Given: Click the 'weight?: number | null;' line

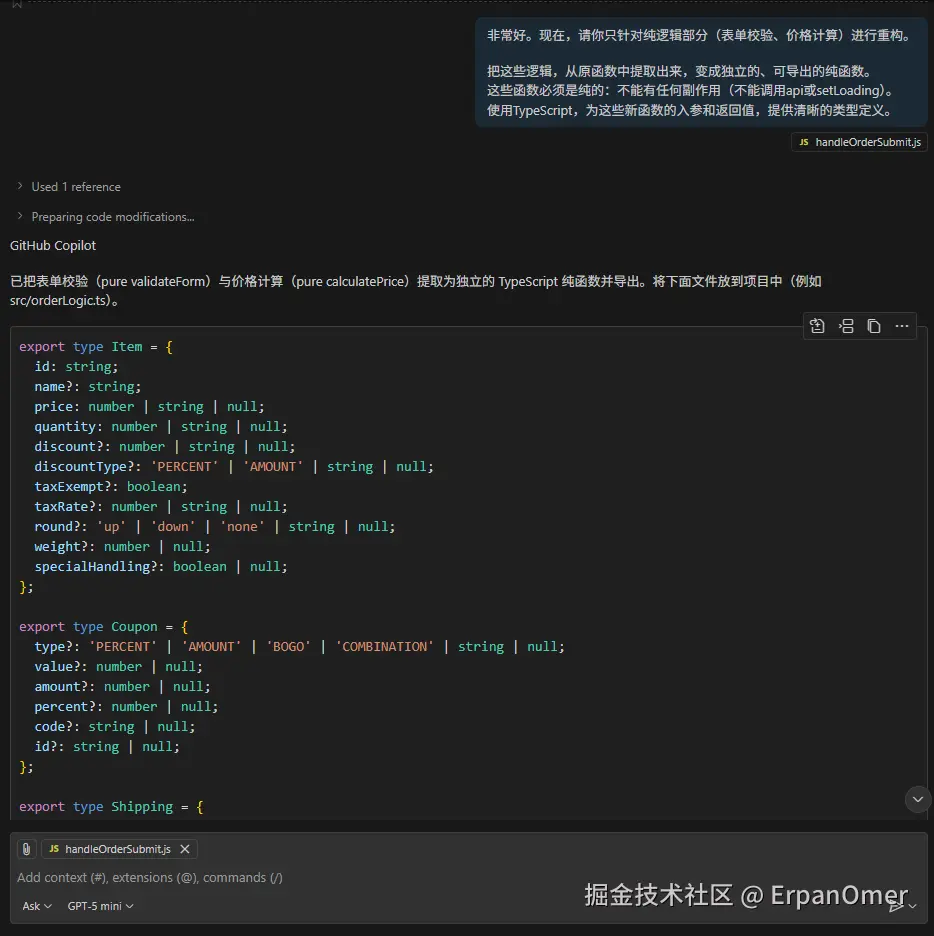Looking at the screenshot, I should pyautogui.click(x=122, y=547).
